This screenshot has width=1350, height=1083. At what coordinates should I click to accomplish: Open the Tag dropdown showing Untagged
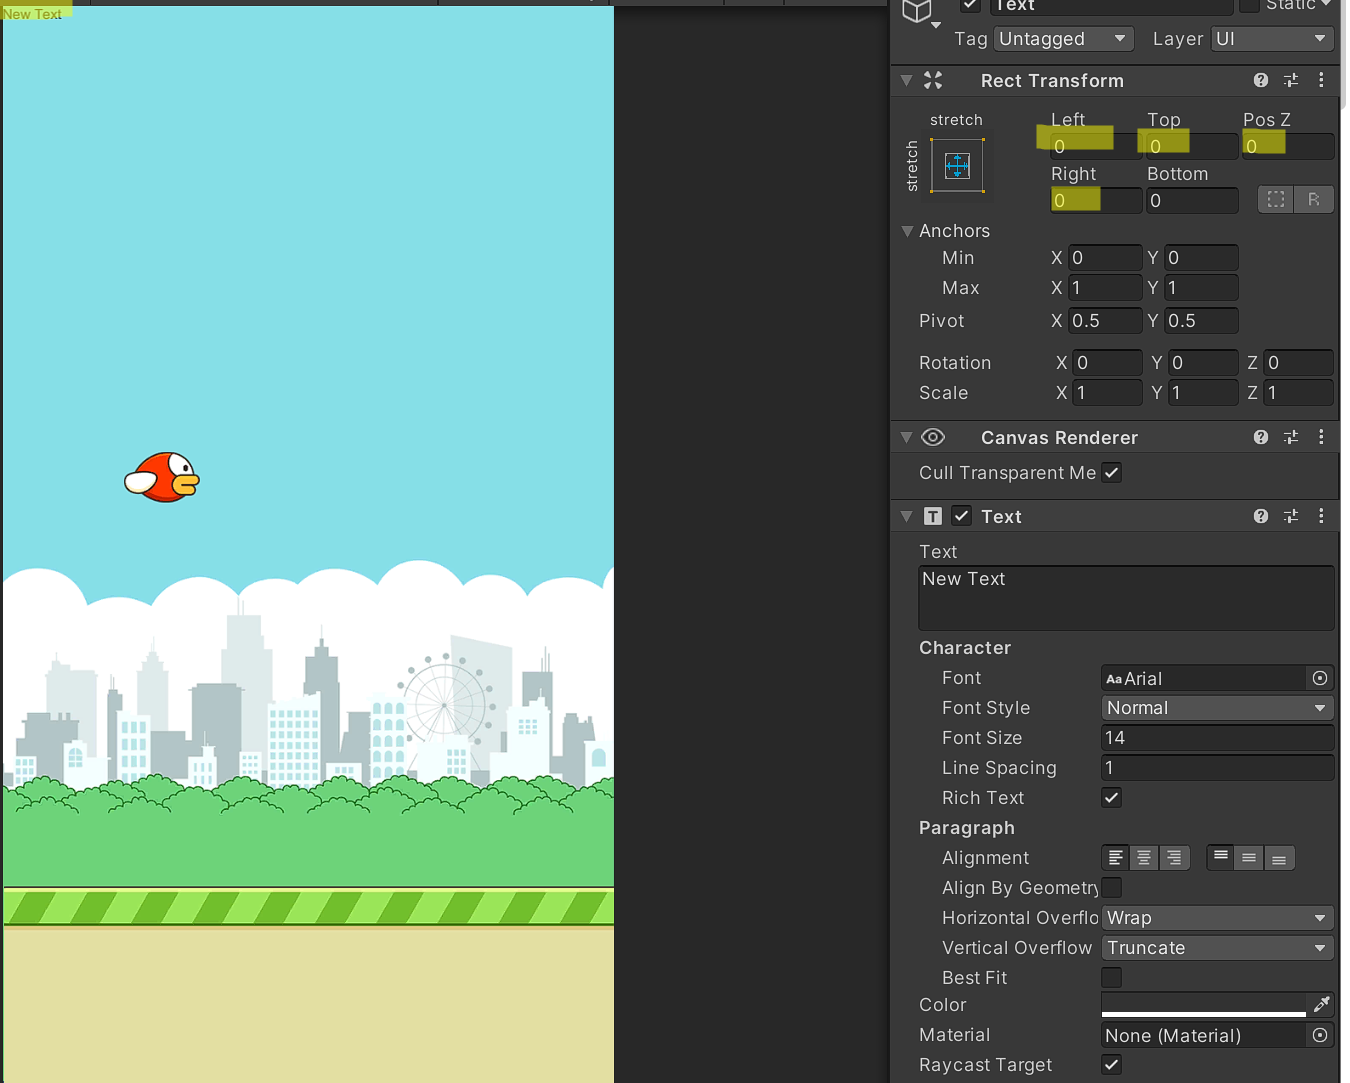[1062, 39]
